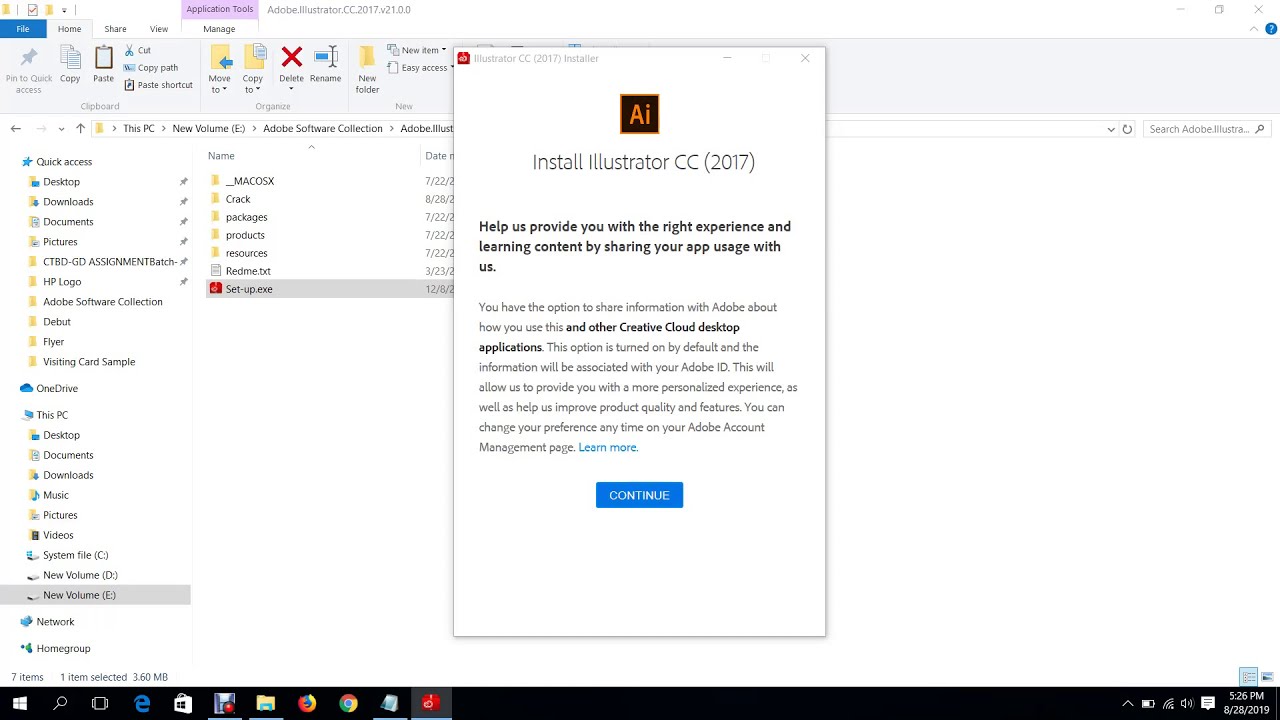1280x720 pixels.
Task: Open Music under This PC
Action: 56,495
